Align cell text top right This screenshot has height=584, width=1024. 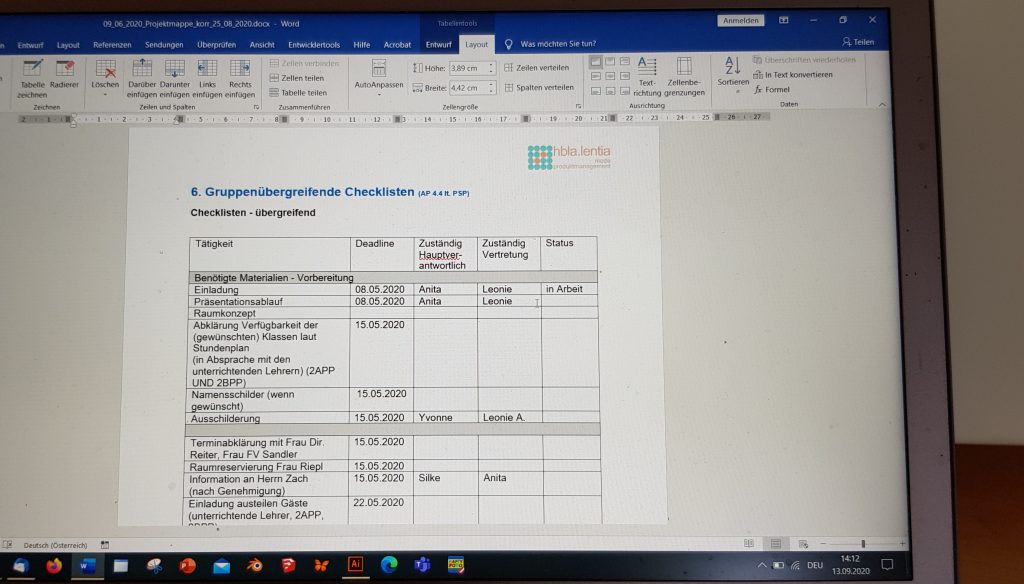click(x=624, y=62)
